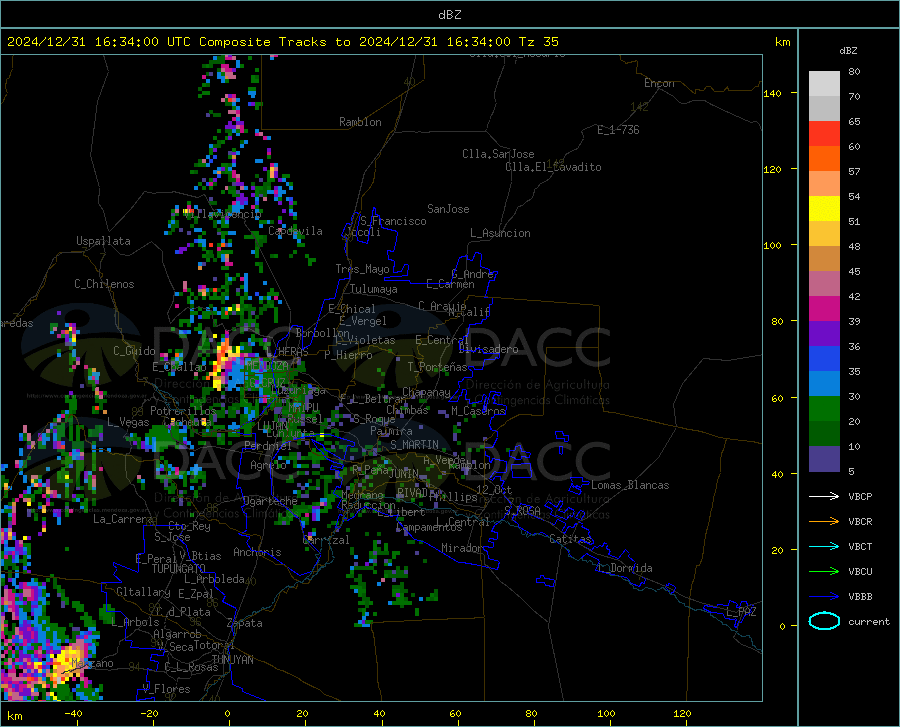The width and height of the screenshot is (900, 727).
Task: Click the -40 km horizontal axis tick
Action: click(x=73, y=713)
